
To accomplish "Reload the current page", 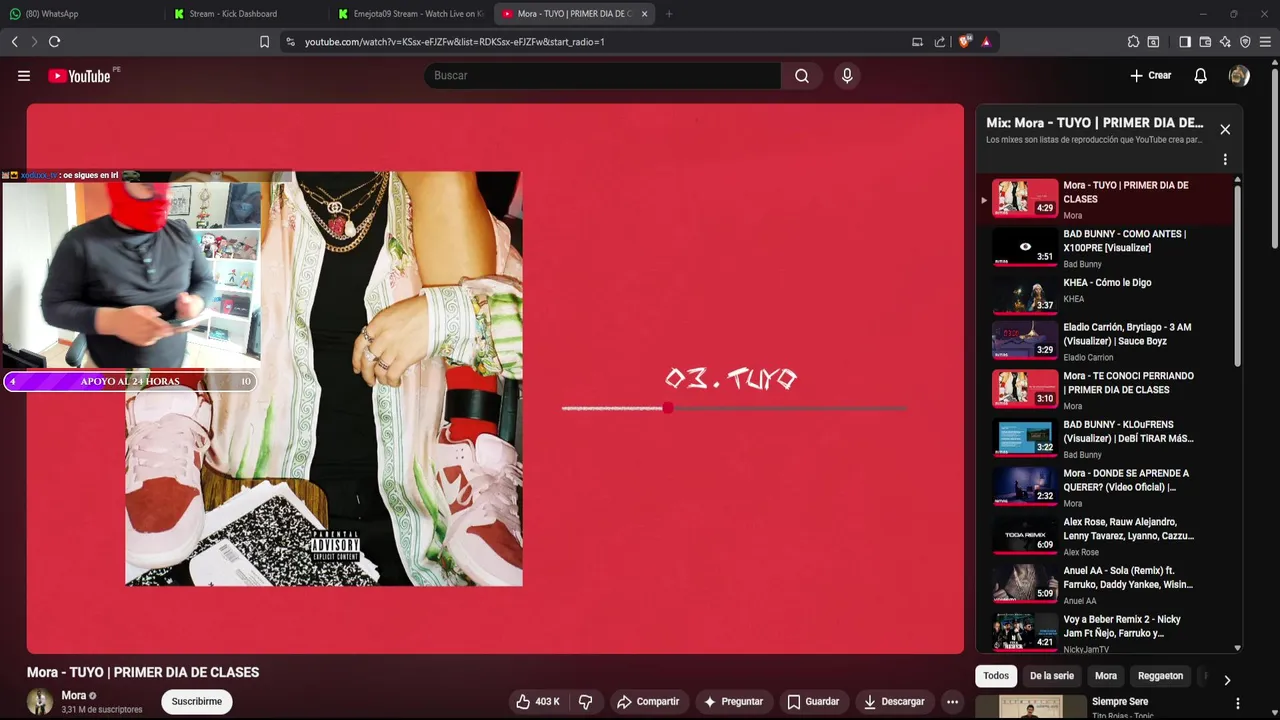I will [55, 42].
